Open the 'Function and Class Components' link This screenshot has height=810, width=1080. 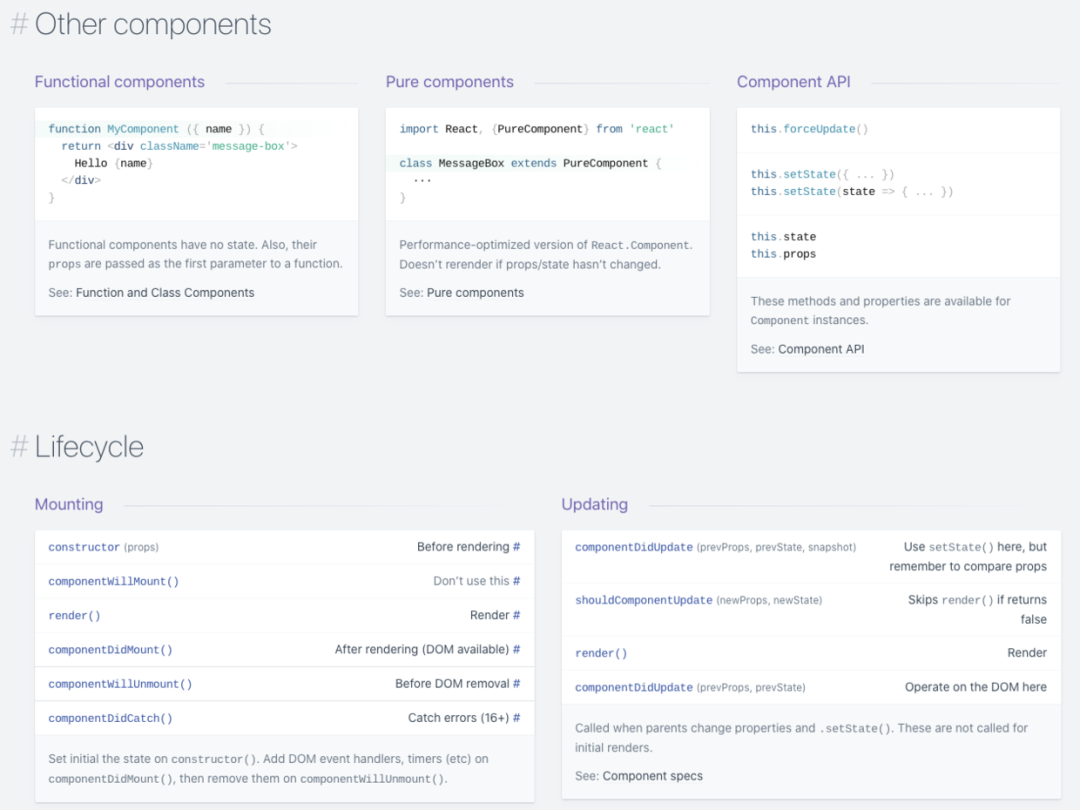coord(165,293)
